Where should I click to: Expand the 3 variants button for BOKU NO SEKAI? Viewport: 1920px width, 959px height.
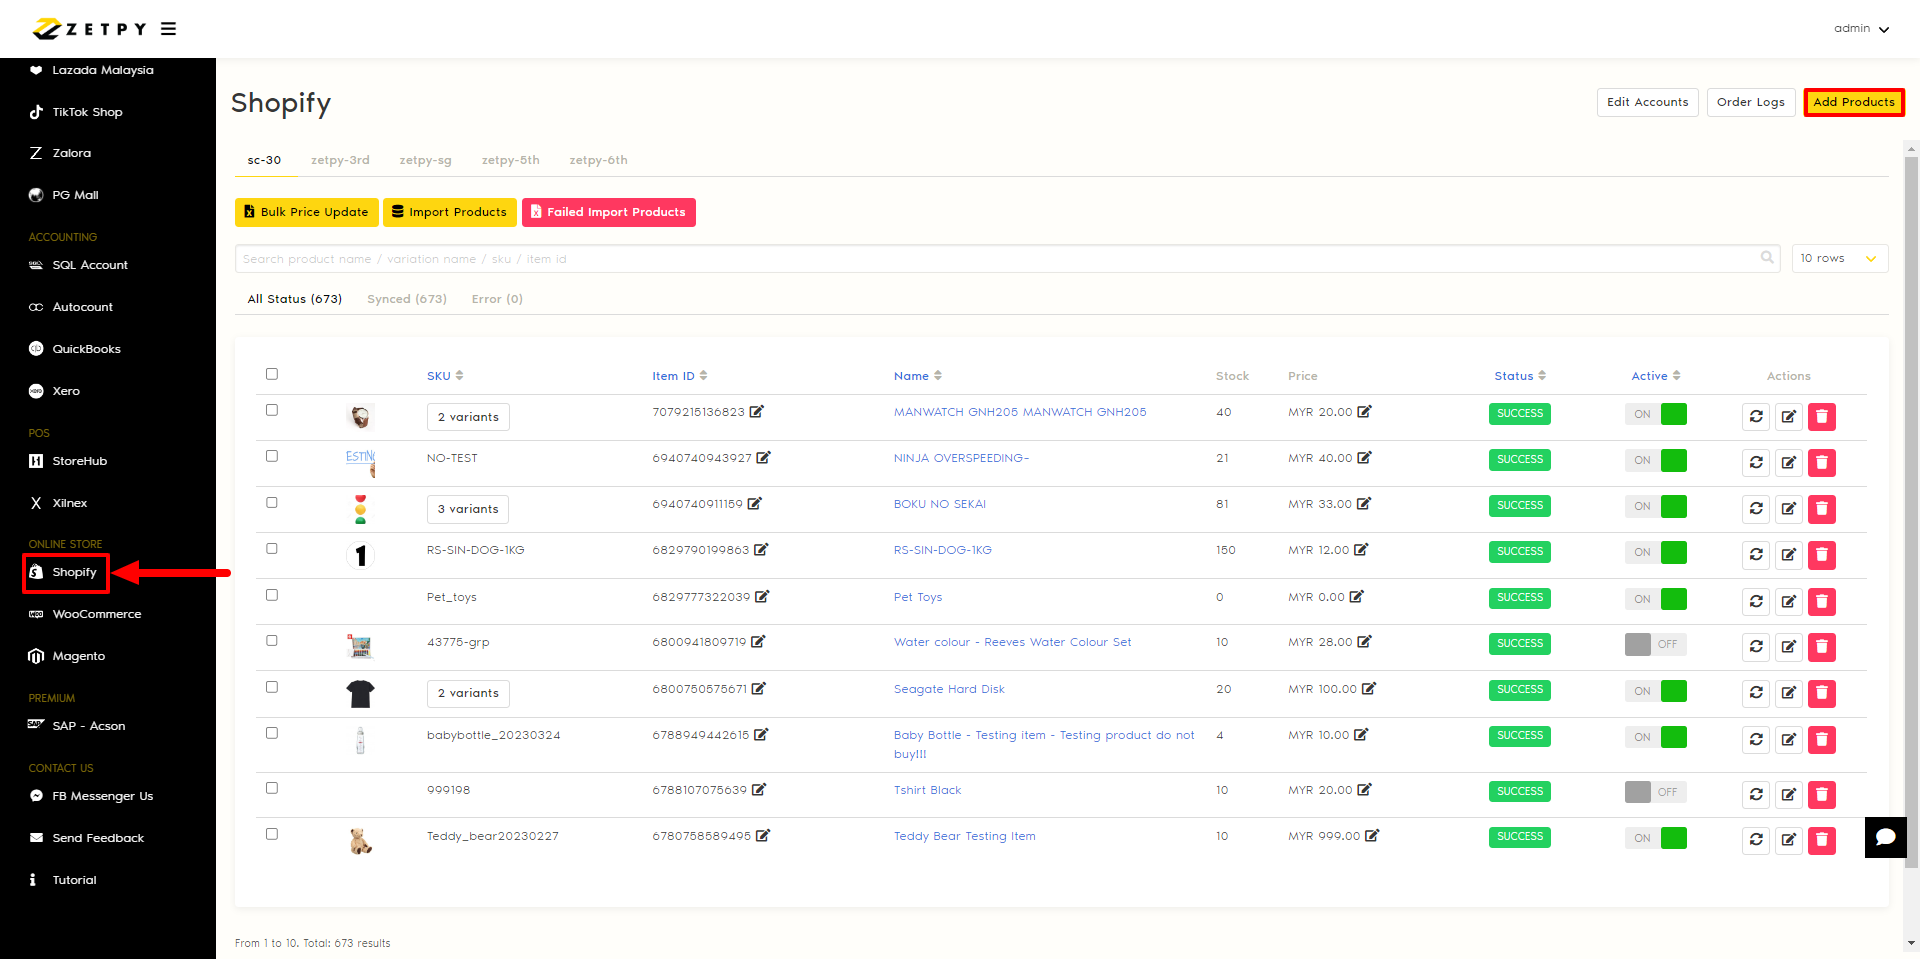[x=467, y=509]
